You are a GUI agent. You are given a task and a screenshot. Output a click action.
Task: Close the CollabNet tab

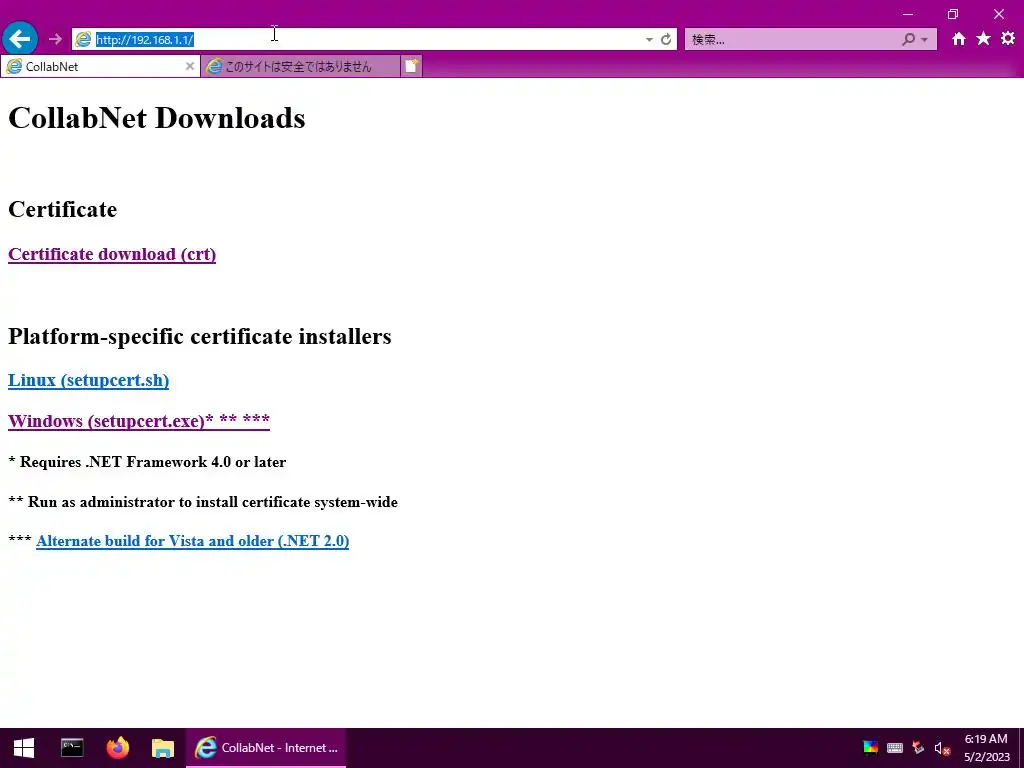[x=189, y=66]
